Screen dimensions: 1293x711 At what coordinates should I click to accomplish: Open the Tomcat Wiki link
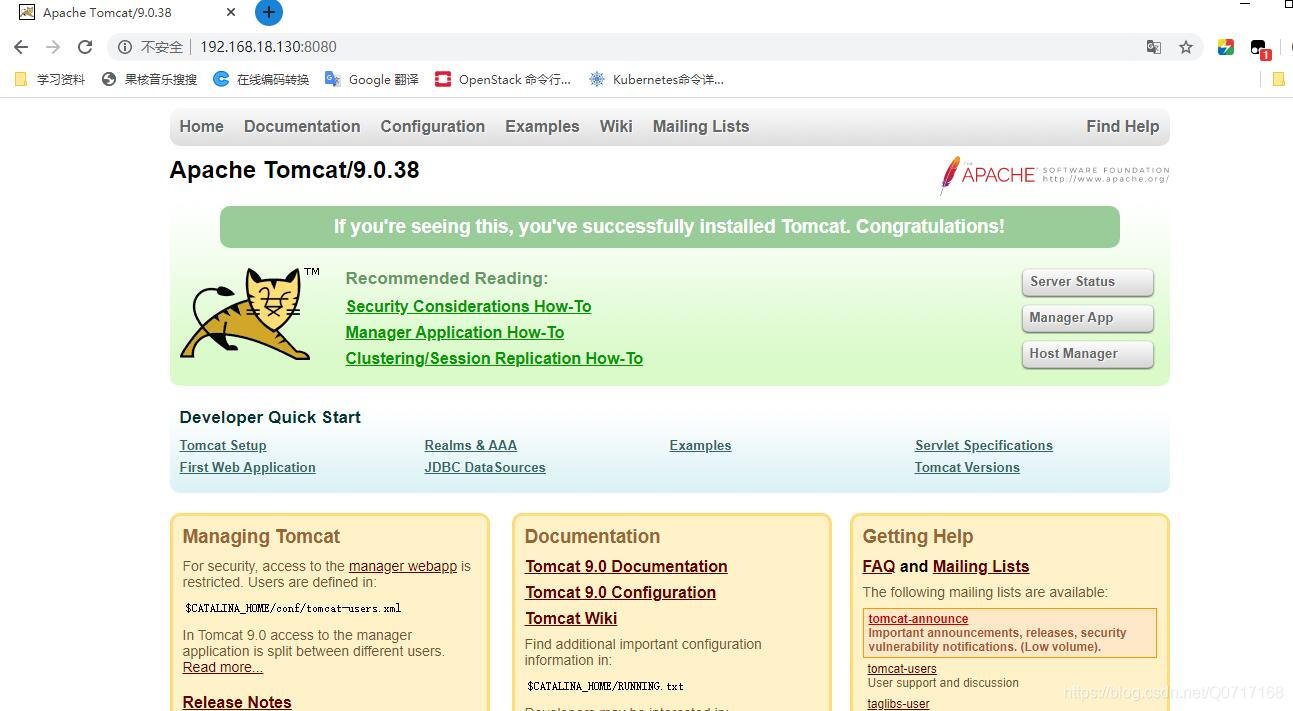(571, 618)
